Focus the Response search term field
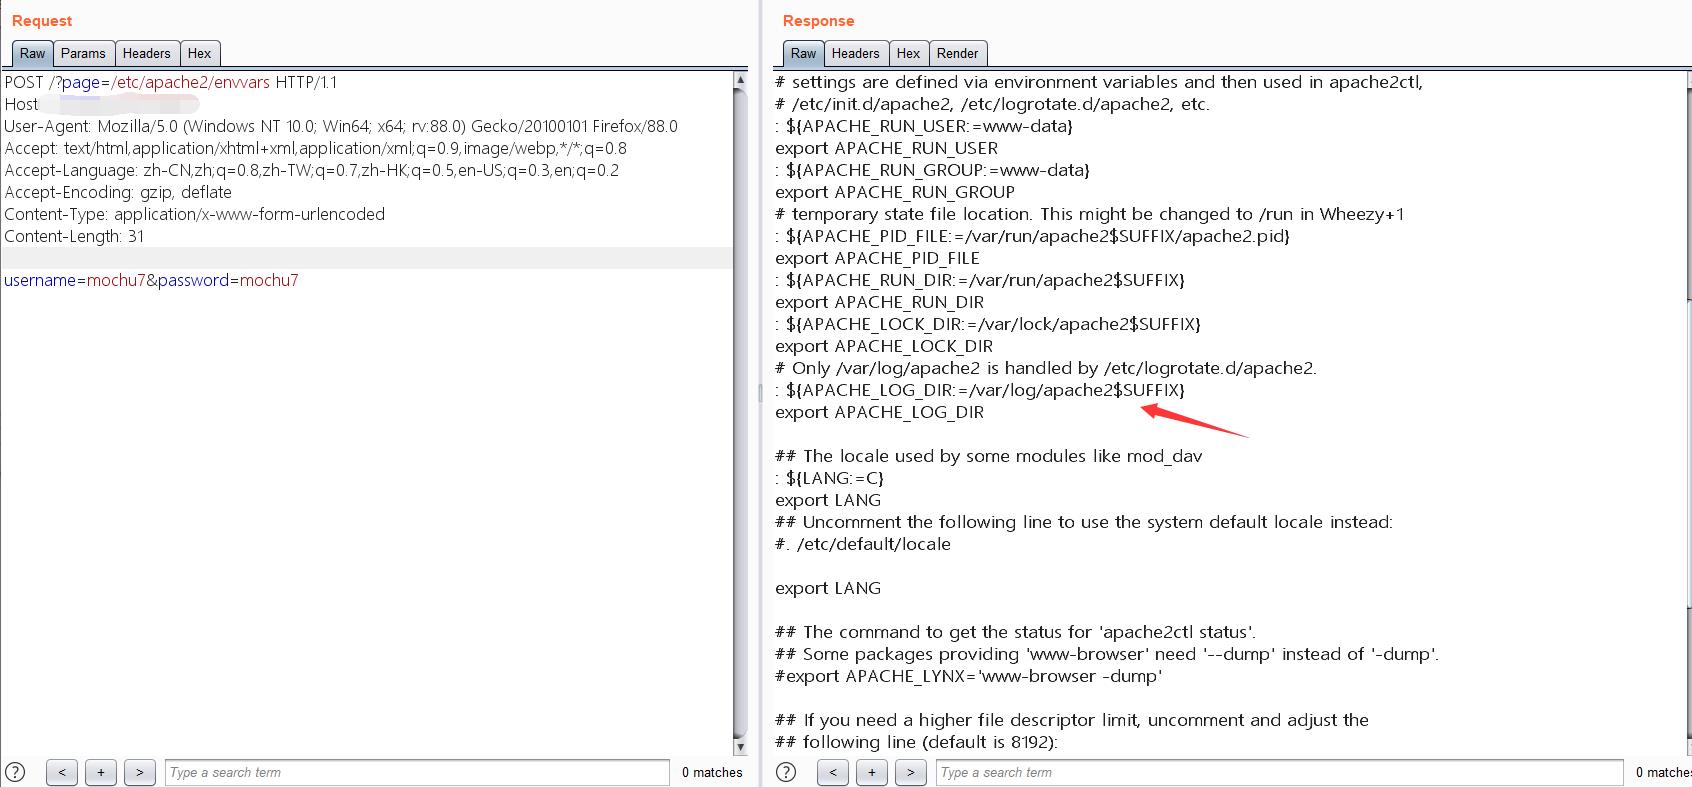 1279,772
